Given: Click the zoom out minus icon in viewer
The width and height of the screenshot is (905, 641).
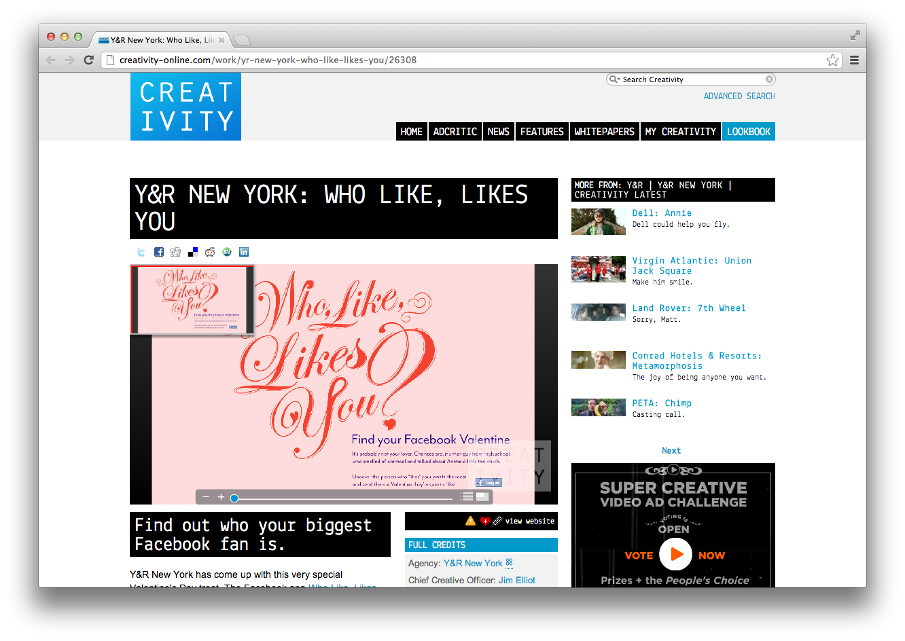Looking at the screenshot, I should tap(206, 497).
